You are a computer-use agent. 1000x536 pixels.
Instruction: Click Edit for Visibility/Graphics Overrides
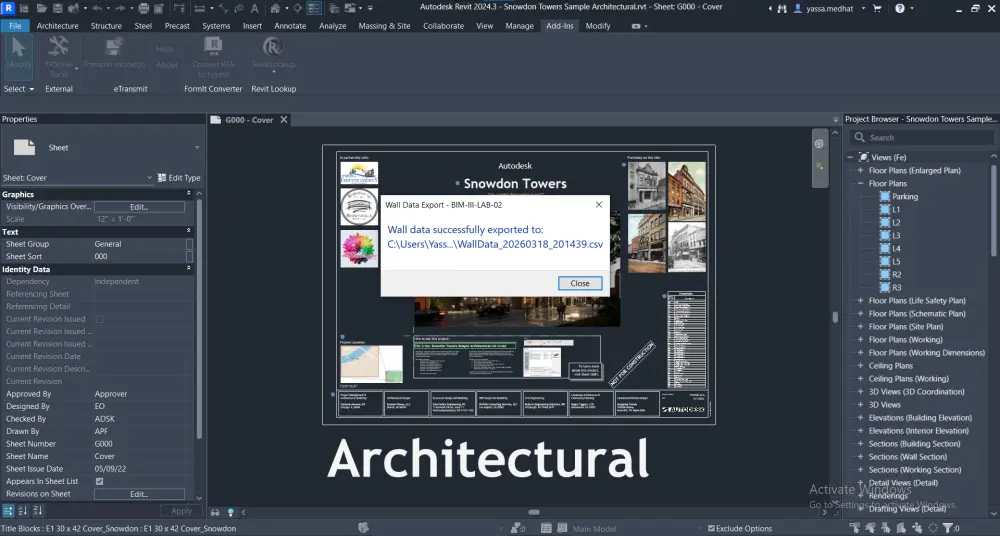coord(139,207)
